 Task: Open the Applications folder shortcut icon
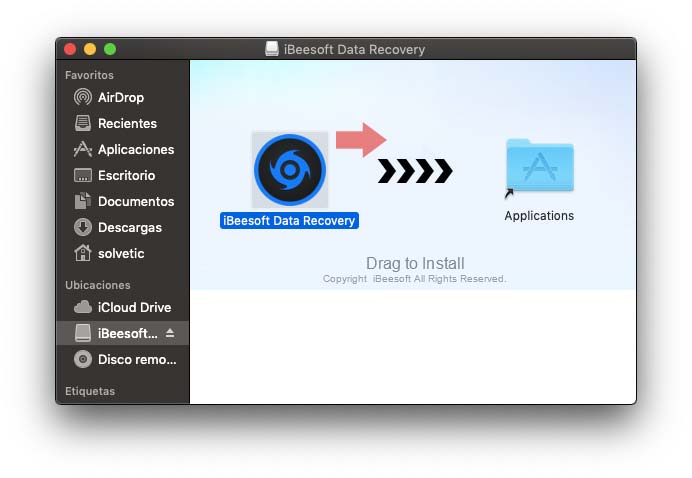coord(540,166)
